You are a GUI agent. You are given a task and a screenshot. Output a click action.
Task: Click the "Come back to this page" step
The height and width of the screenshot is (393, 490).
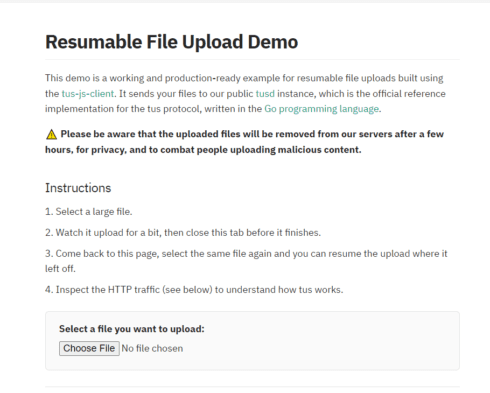pyautogui.click(x=246, y=261)
